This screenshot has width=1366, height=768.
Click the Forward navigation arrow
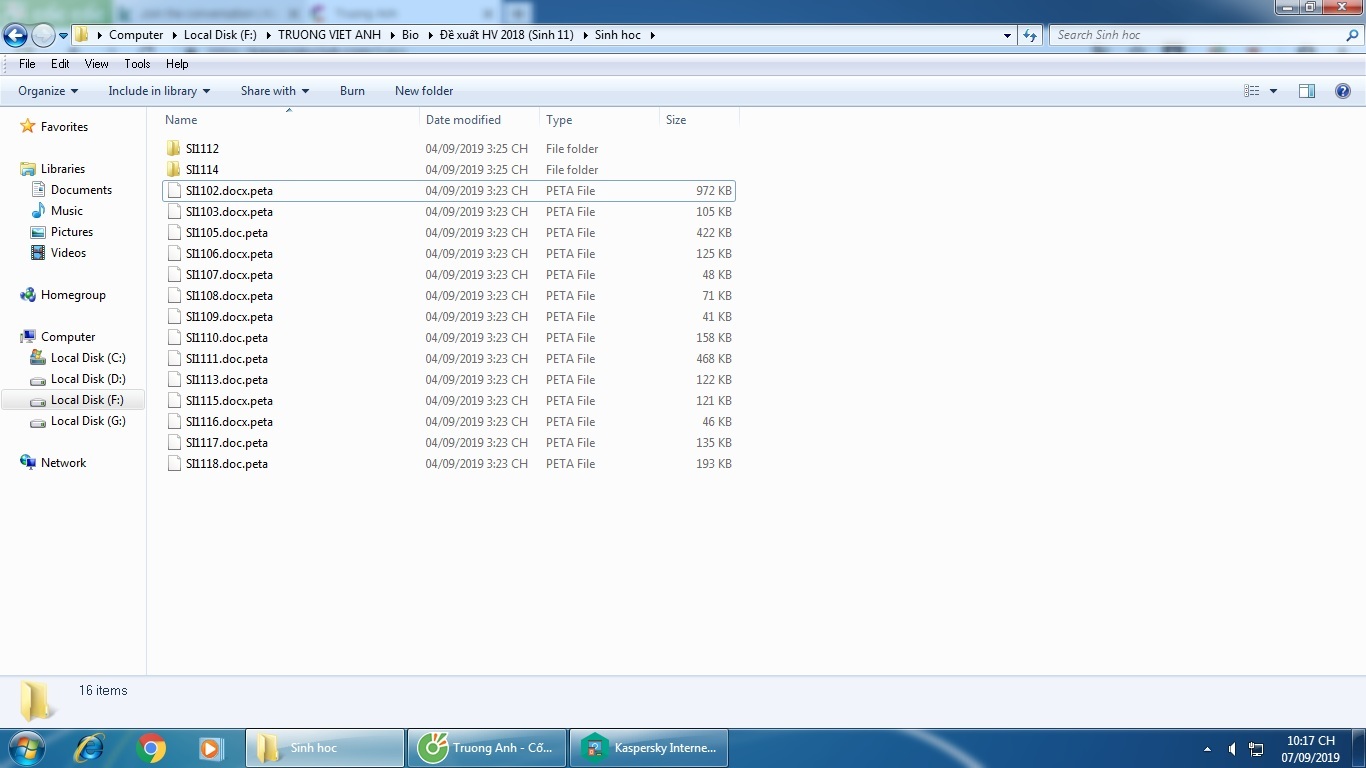point(43,36)
